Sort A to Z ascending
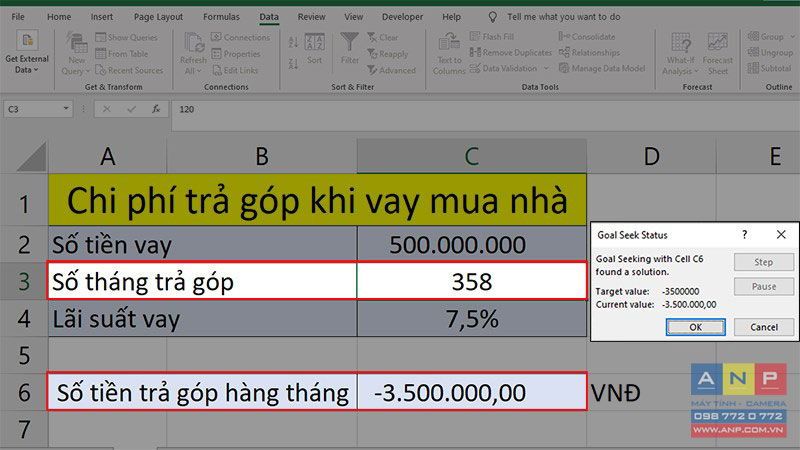 [x=293, y=42]
